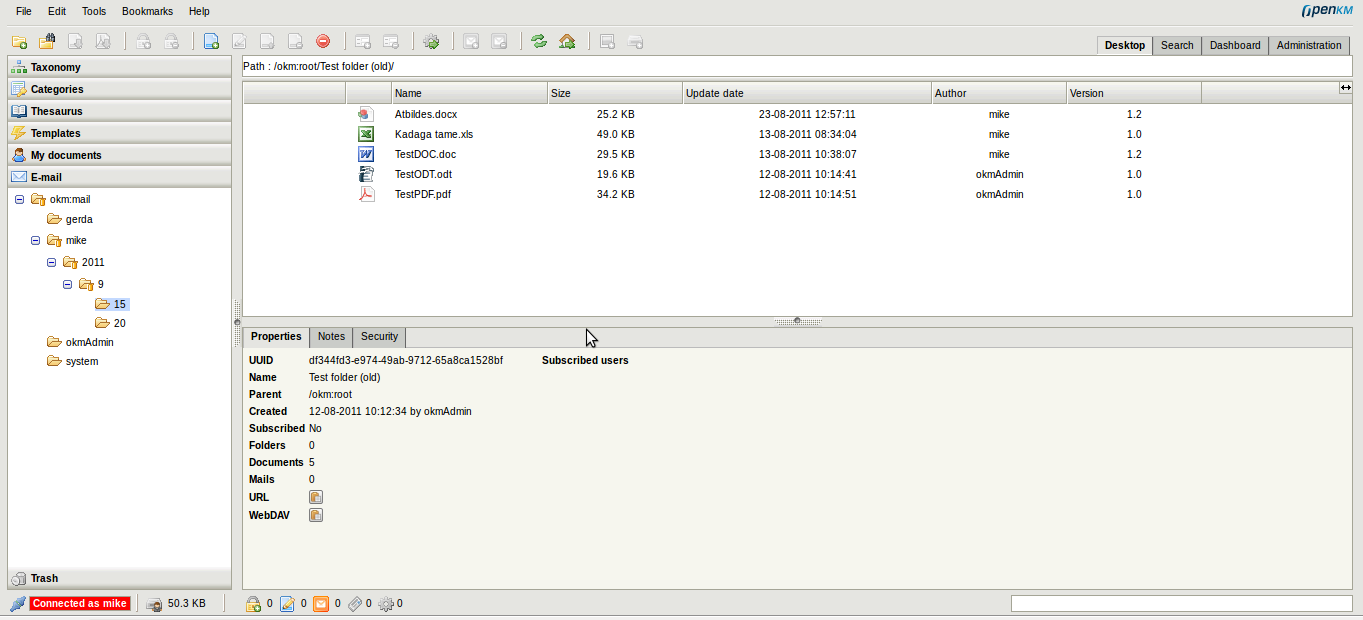Collapse the 2011 folder tree node
Image resolution: width=1363 pixels, height=620 pixels.
click(52, 263)
